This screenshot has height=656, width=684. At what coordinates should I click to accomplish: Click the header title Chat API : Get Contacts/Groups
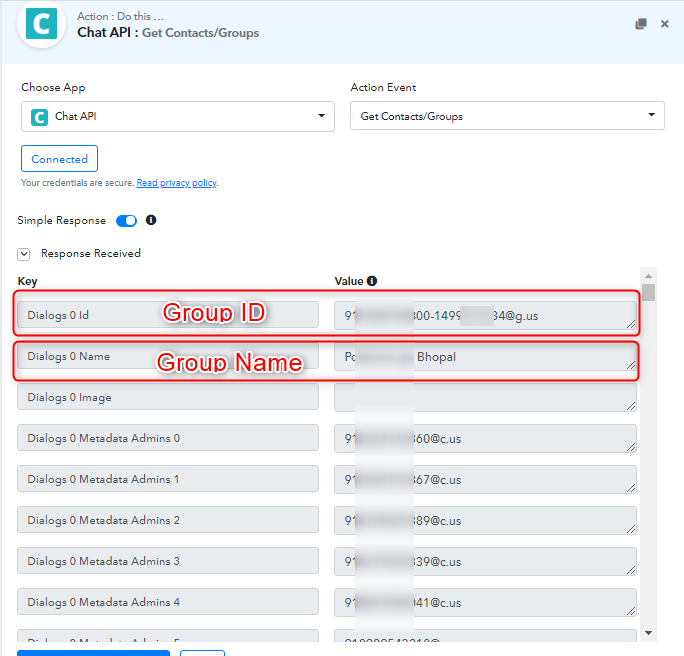tap(168, 33)
